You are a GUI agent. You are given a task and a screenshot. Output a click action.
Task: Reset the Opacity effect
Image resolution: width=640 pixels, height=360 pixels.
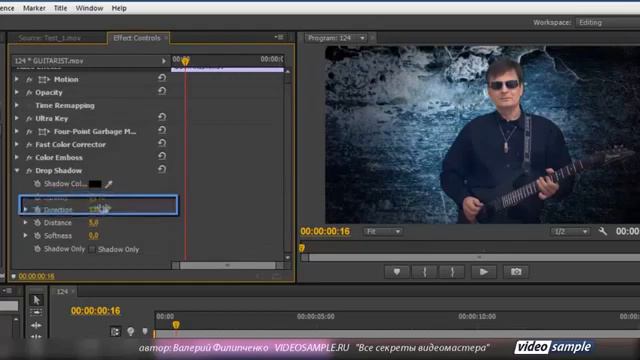[x=162, y=91]
